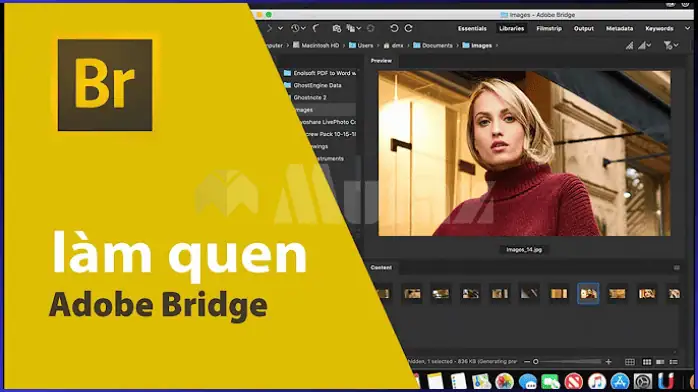The height and width of the screenshot is (392, 698).
Task: Open FaceTime from the Dock
Action: 551,381
